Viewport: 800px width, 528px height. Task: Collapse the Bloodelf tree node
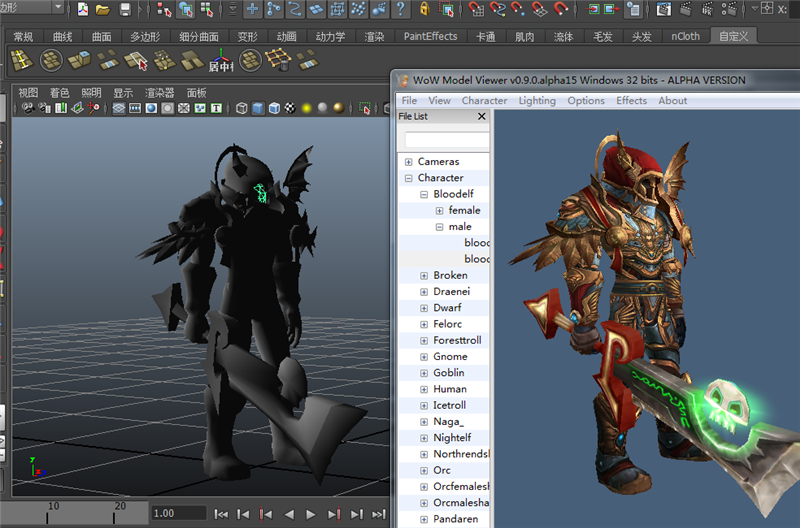click(424, 194)
